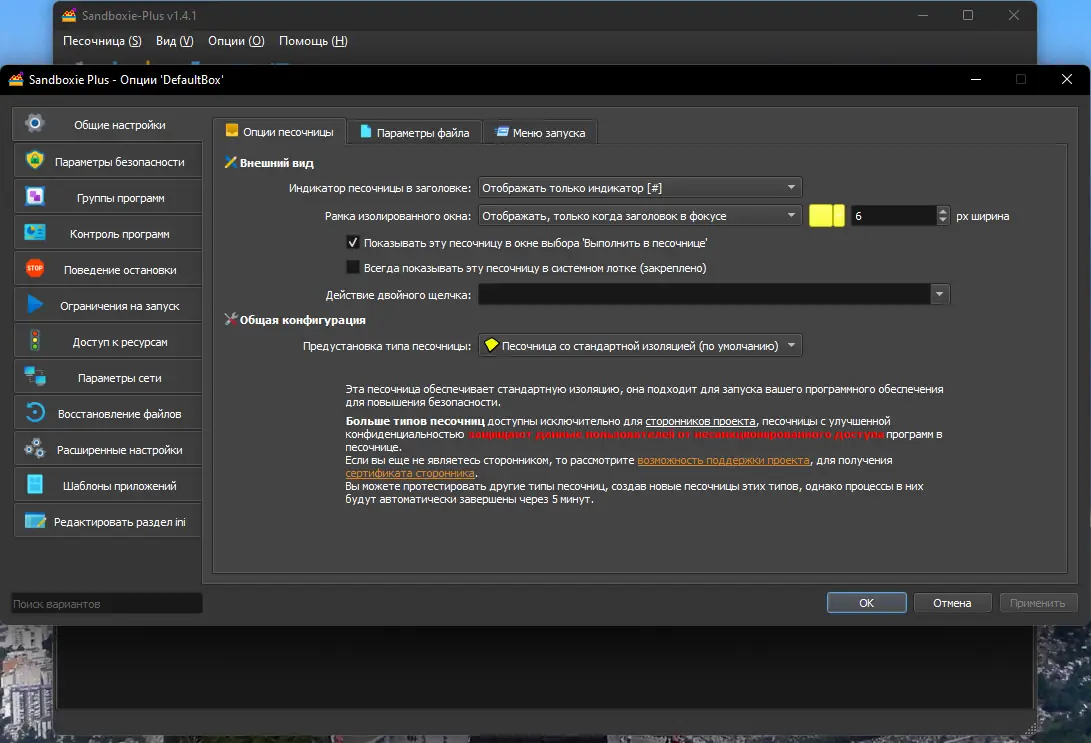Click the yellow diamond sandbox type icon
1091x743 pixels.
point(491,345)
